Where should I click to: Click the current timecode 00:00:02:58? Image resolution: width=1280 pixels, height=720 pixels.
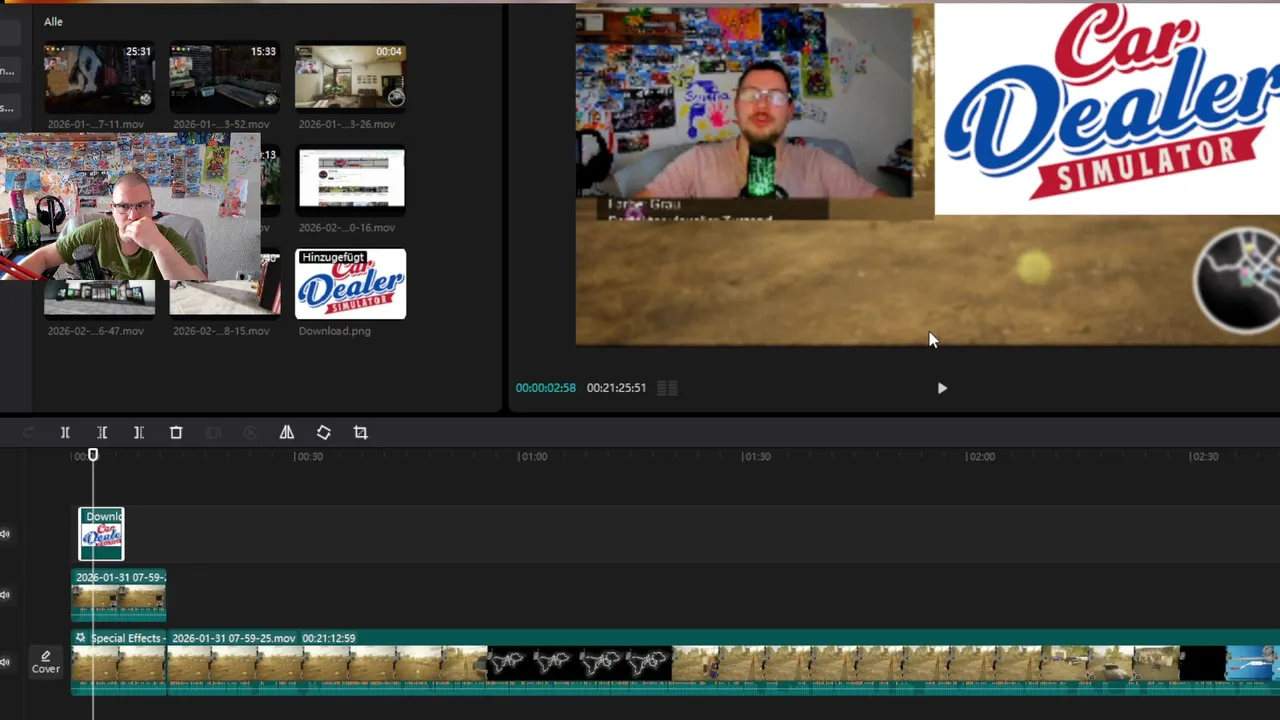click(545, 388)
